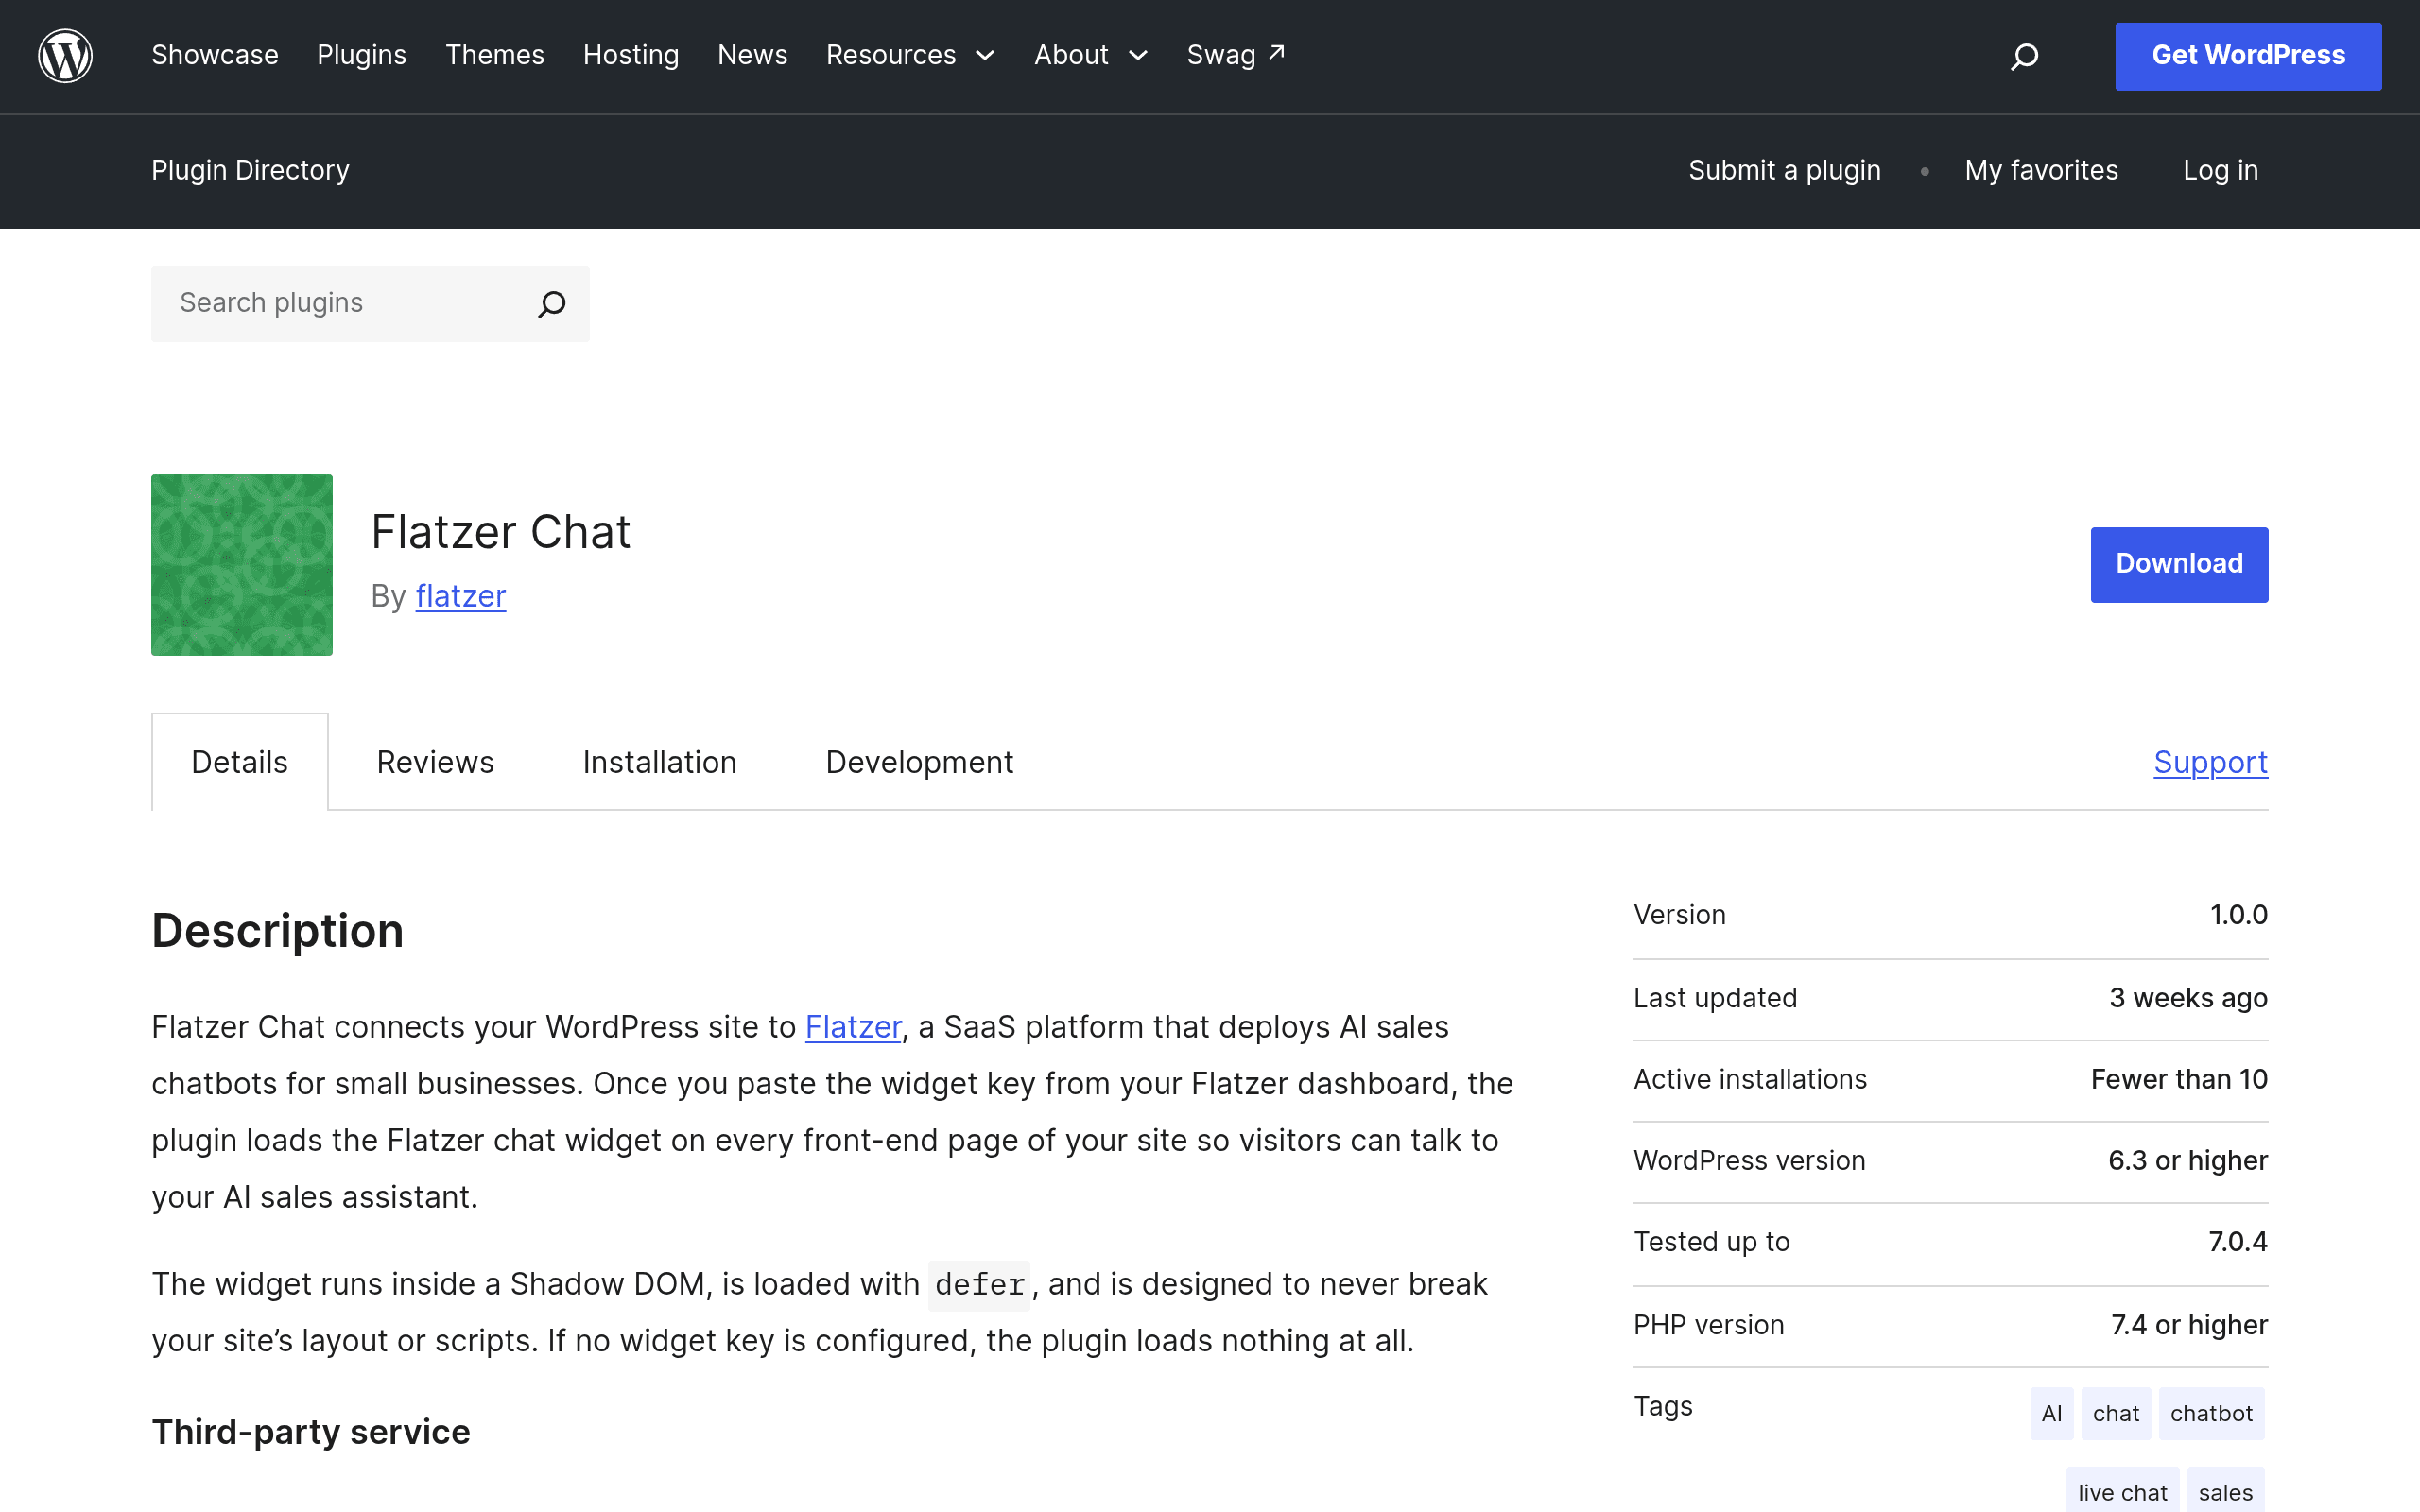Click the '7.4 or higher' value
Image resolution: width=2420 pixels, height=1512 pixels.
tap(2190, 1325)
